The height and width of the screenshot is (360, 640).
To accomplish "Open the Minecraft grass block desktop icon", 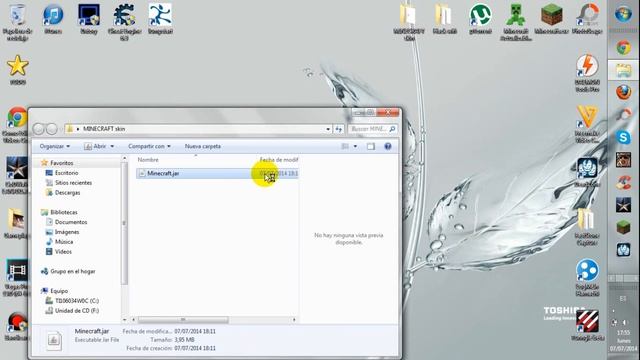I will [x=552, y=19].
